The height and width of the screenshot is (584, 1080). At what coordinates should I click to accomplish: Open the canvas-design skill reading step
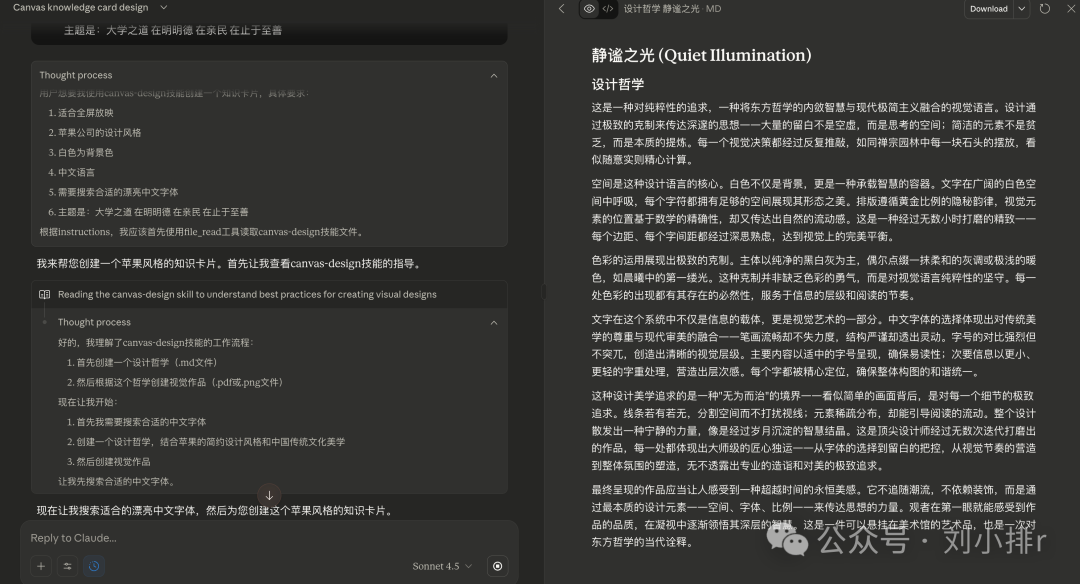coord(247,295)
